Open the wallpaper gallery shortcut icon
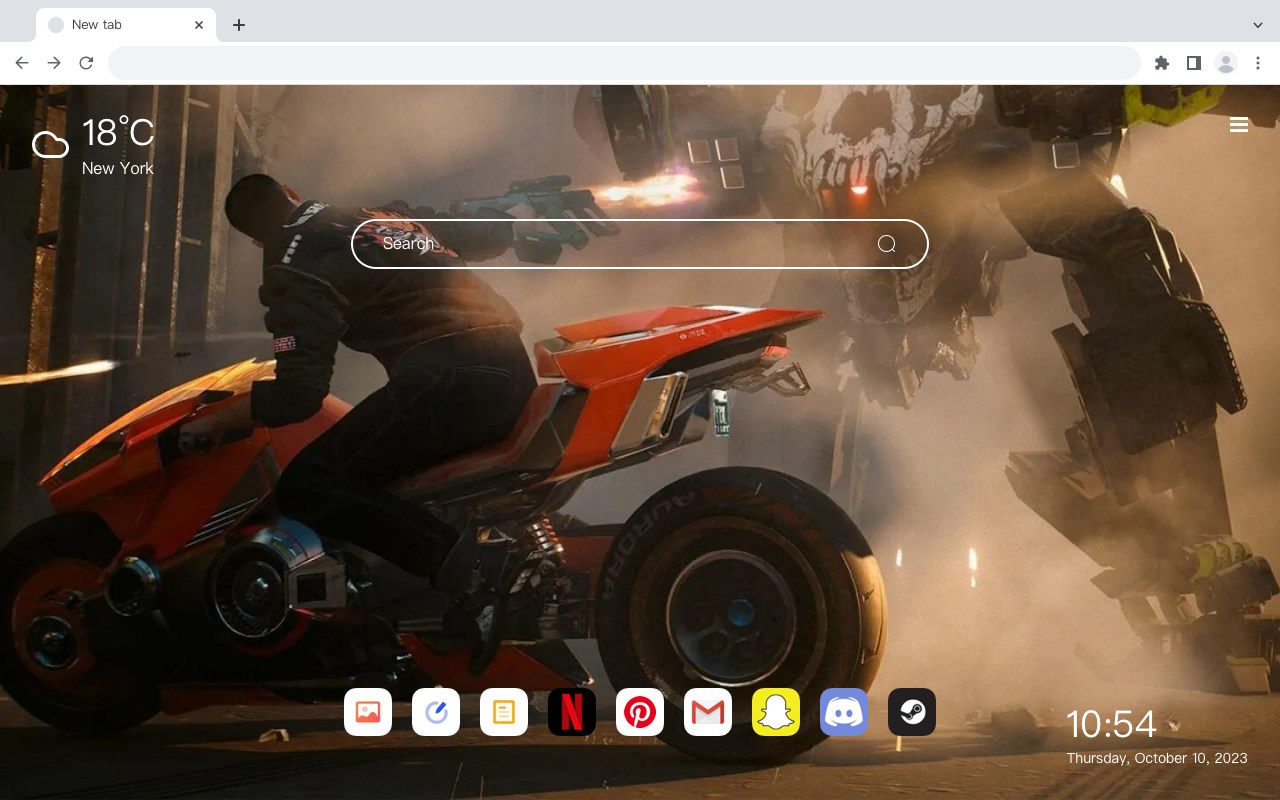 [x=368, y=712]
